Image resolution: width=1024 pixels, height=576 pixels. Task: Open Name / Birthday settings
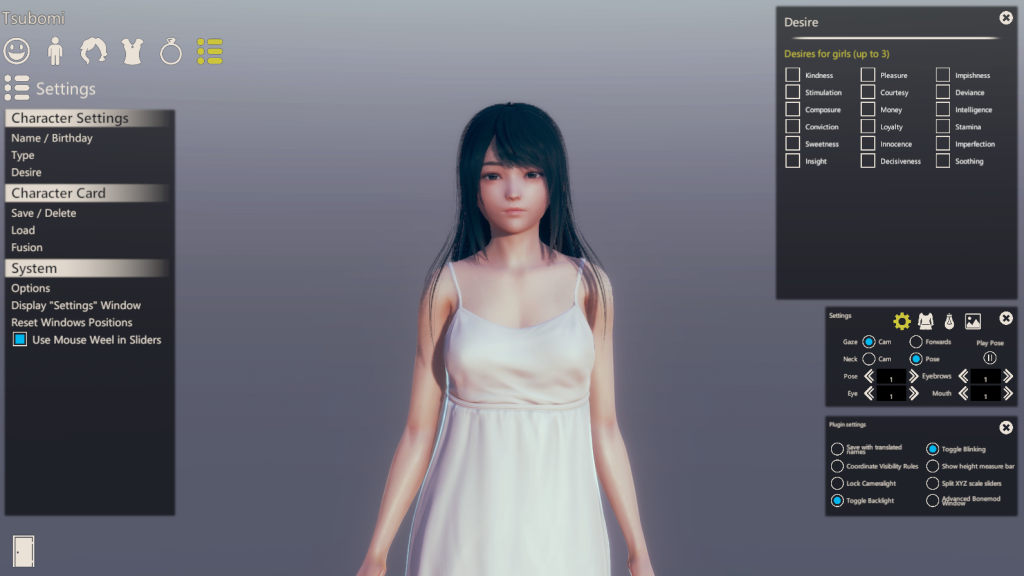coord(52,138)
